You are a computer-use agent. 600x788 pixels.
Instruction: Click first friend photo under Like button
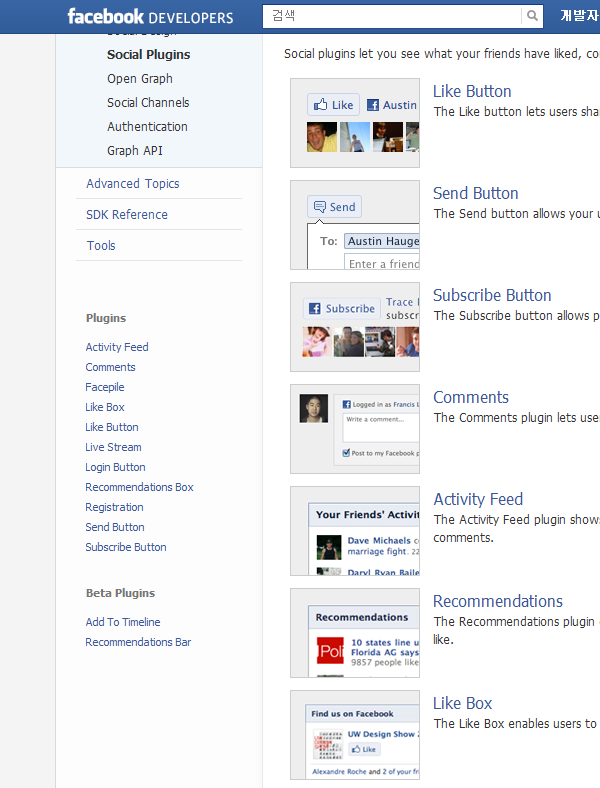pyautogui.click(x=322, y=137)
